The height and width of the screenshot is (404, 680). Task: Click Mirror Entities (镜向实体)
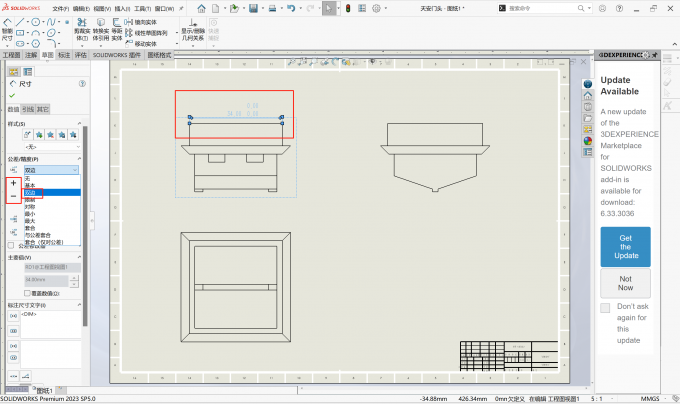141,22
